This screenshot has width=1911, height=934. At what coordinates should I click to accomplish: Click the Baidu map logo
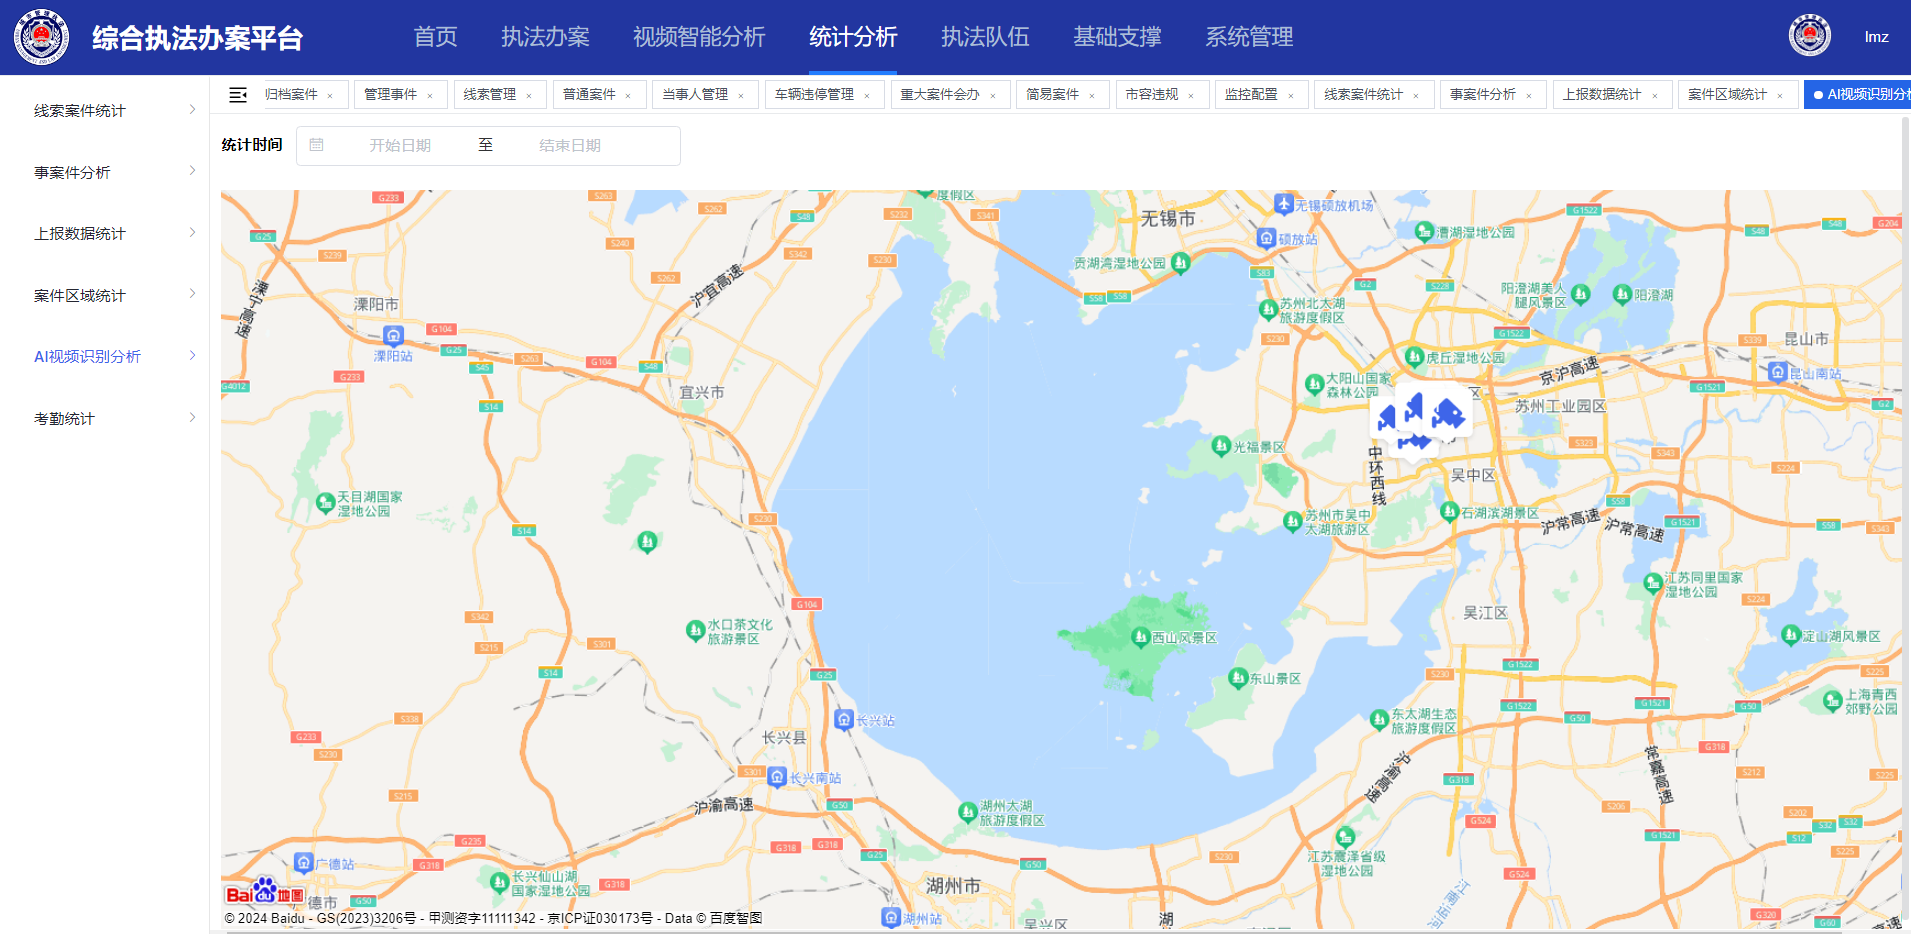pos(265,892)
